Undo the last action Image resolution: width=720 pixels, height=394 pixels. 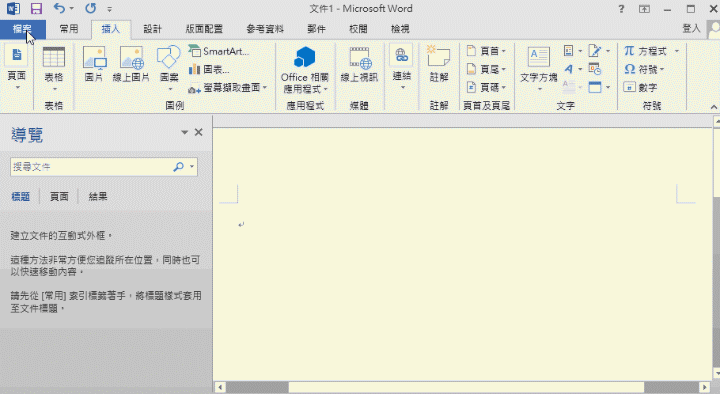(59, 8)
